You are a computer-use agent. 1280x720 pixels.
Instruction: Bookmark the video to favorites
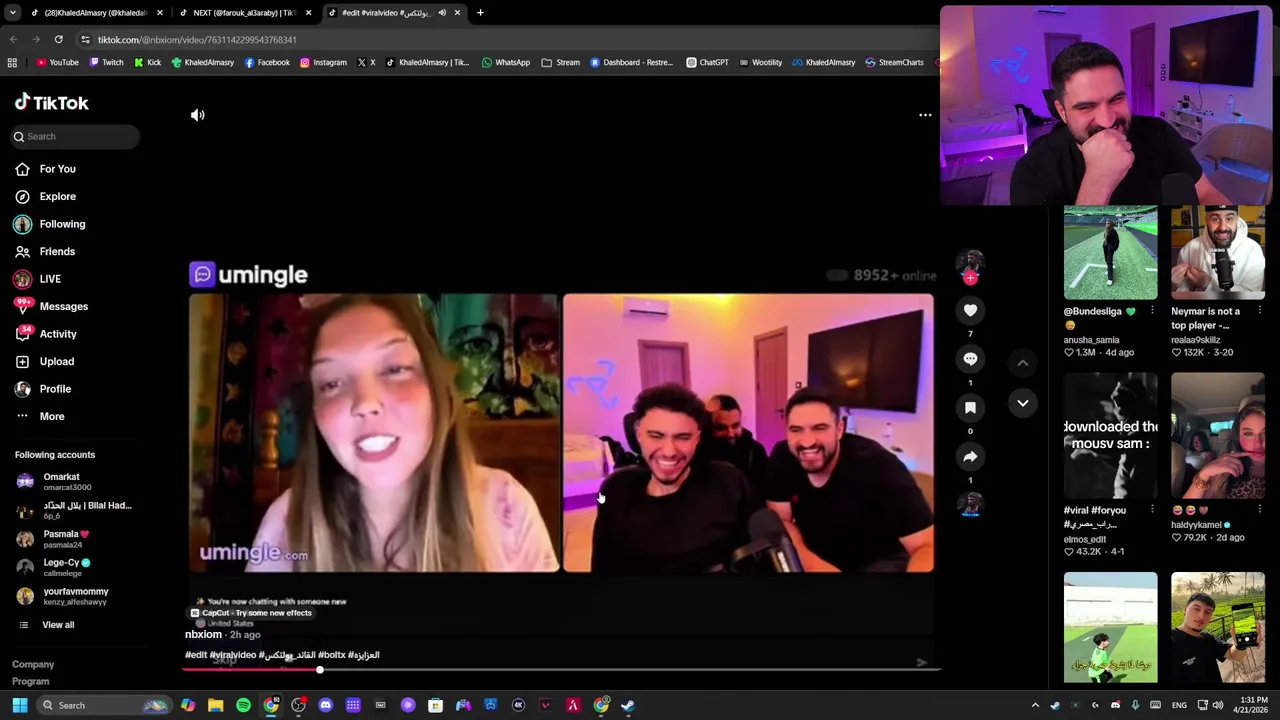[x=970, y=407]
